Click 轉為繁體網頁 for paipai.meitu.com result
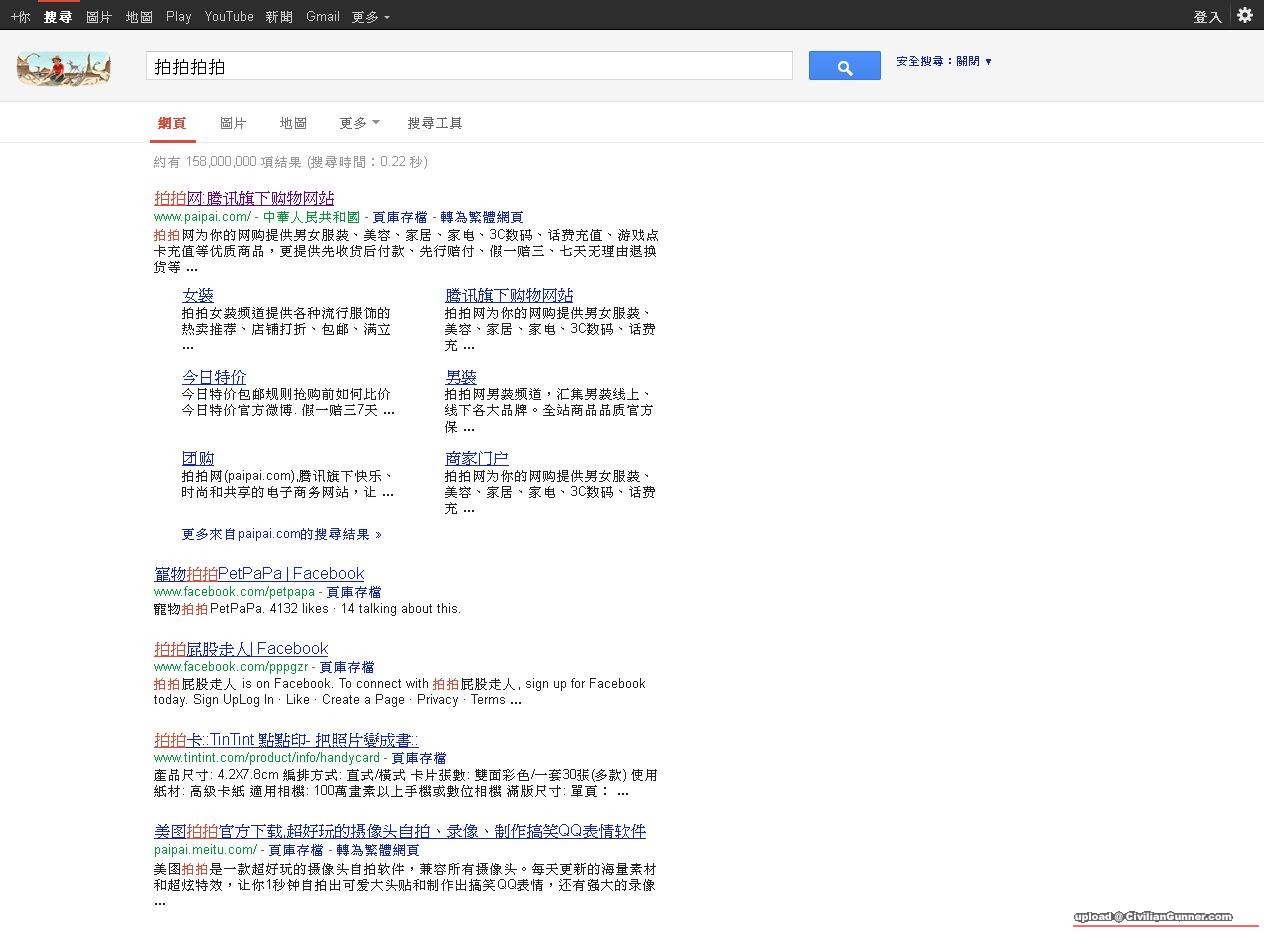Viewport: 1264px width, 933px height. [377, 850]
